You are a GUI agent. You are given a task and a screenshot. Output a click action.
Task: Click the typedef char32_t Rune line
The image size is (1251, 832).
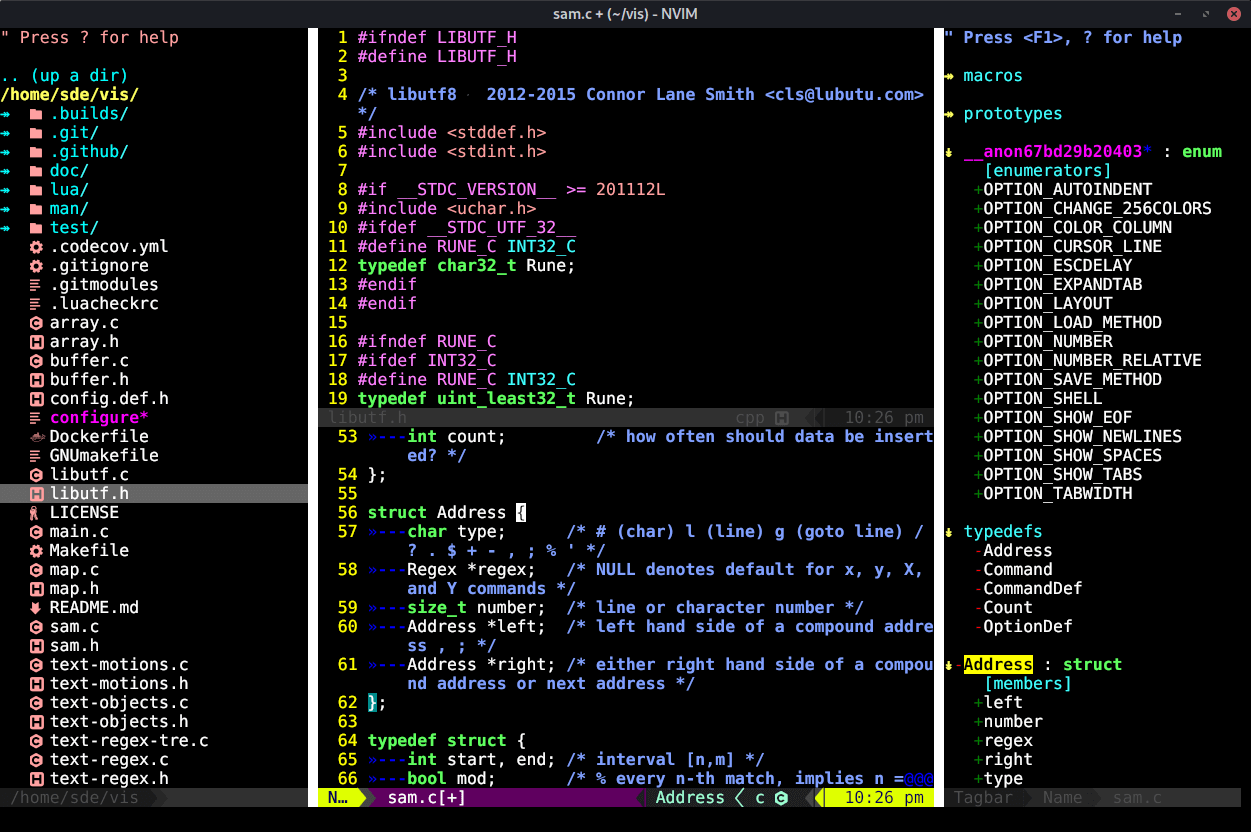[466, 266]
